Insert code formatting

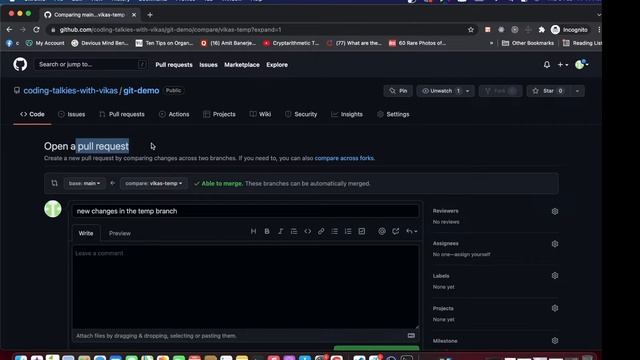pos(307,231)
